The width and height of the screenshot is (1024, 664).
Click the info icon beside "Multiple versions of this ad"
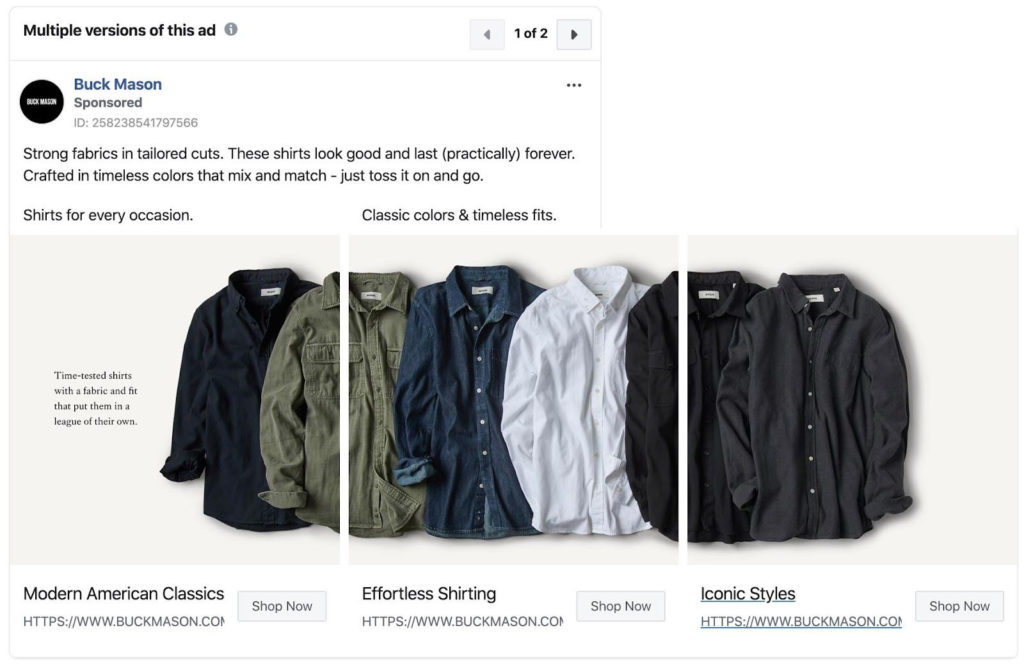coord(231,30)
